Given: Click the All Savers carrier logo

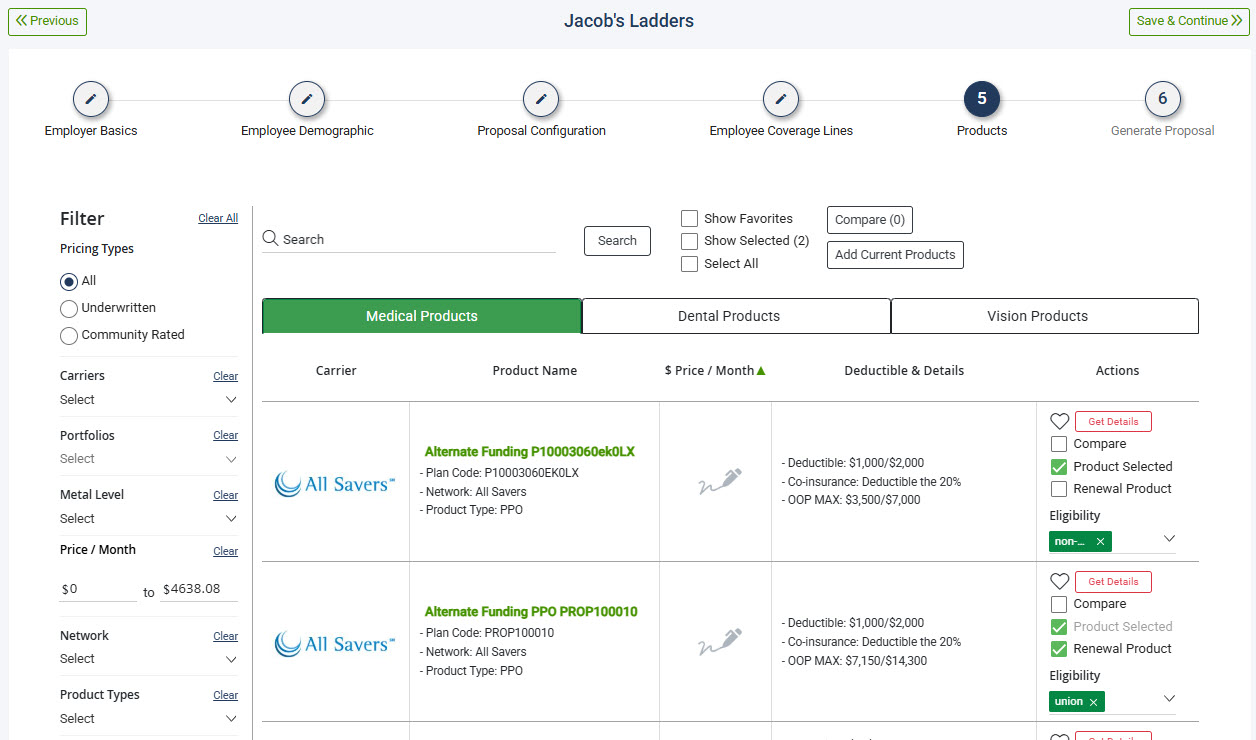Looking at the screenshot, I should (x=335, y=484).
